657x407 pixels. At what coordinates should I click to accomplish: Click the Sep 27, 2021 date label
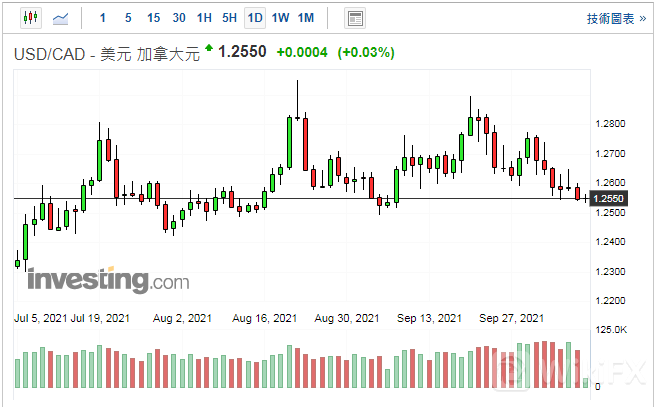click(x=511, y=319)
